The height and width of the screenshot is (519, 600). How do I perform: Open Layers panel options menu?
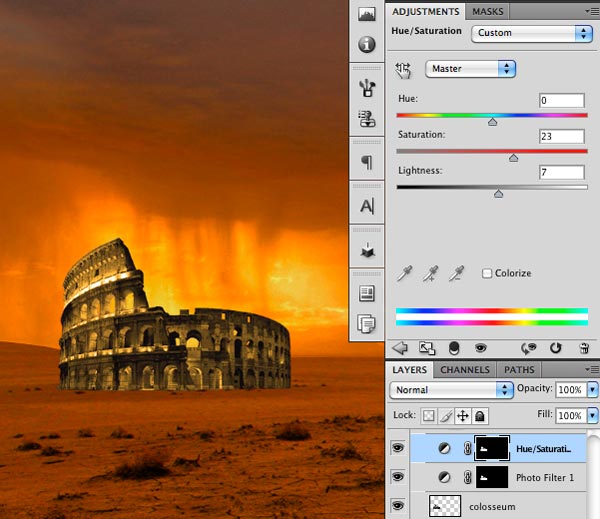(x=592, y=369)
